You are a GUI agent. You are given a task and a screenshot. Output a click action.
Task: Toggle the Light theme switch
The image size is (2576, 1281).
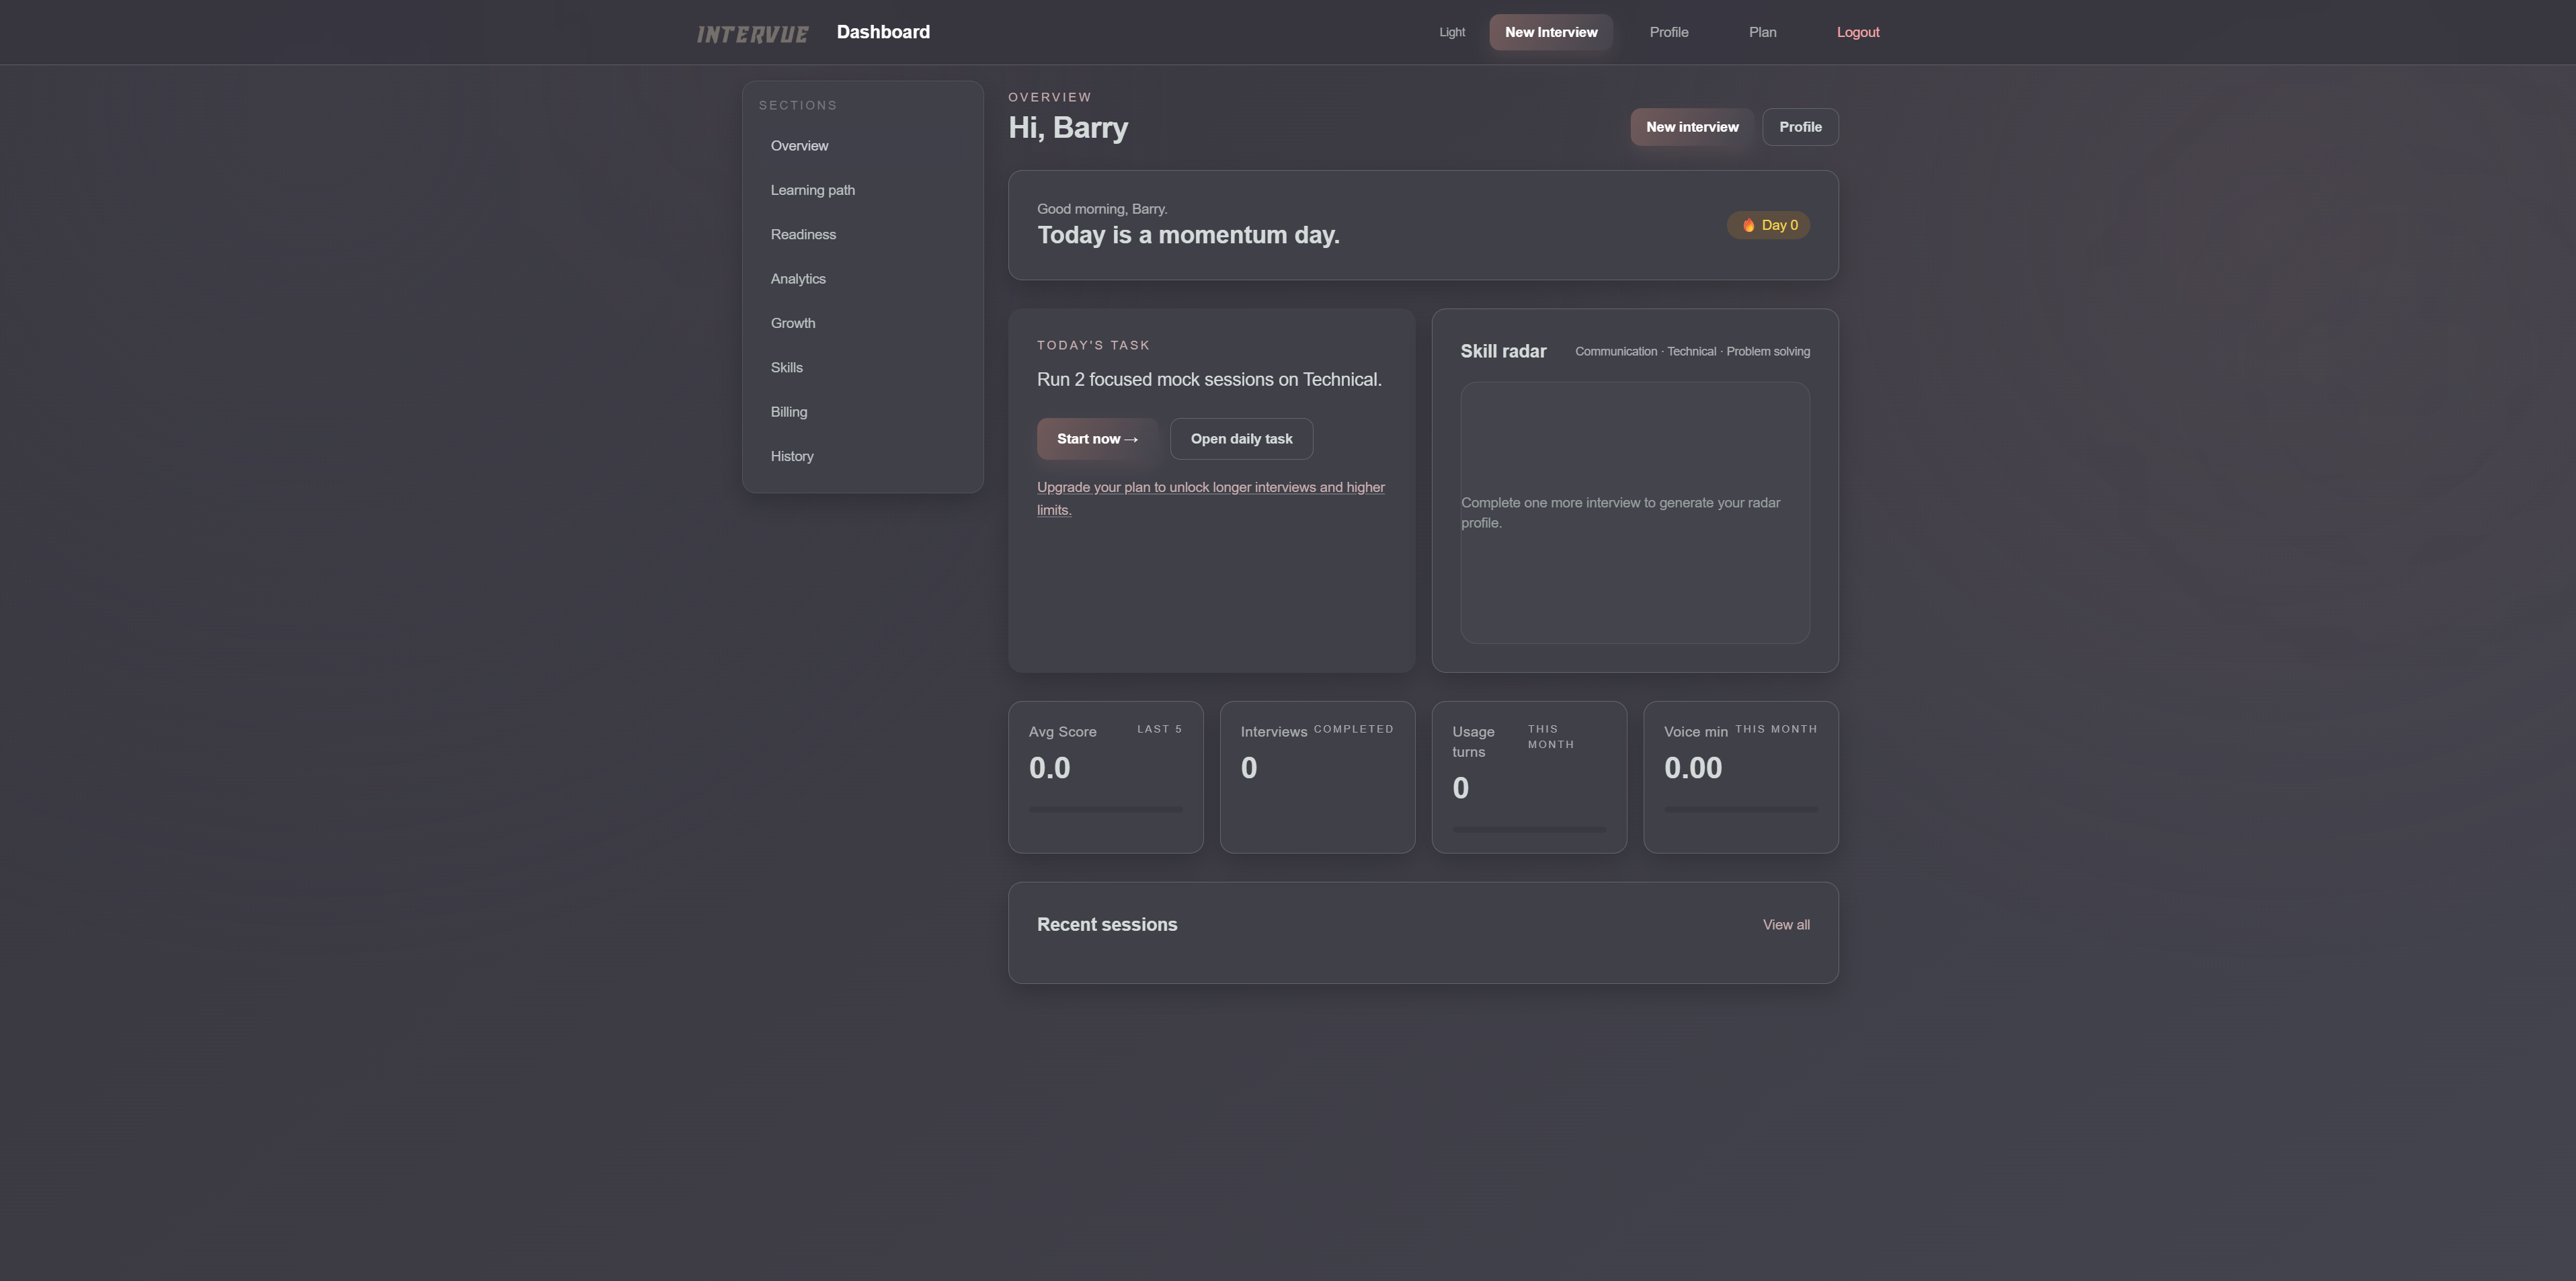tap(1451, 32)
